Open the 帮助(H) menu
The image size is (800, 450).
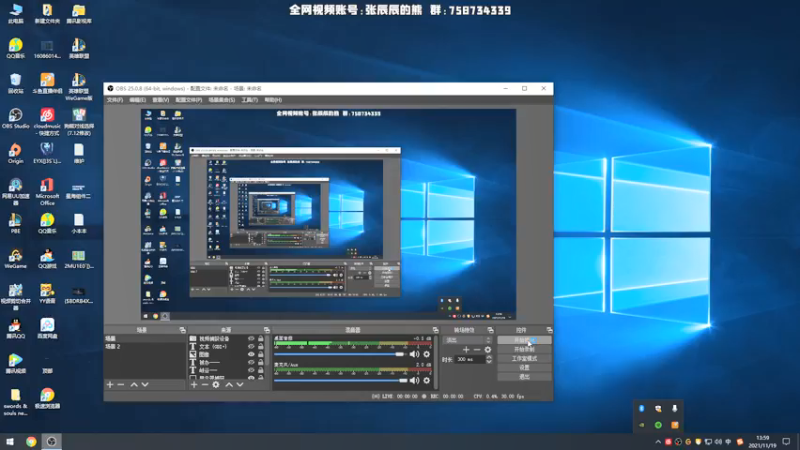tap(273, 100)
